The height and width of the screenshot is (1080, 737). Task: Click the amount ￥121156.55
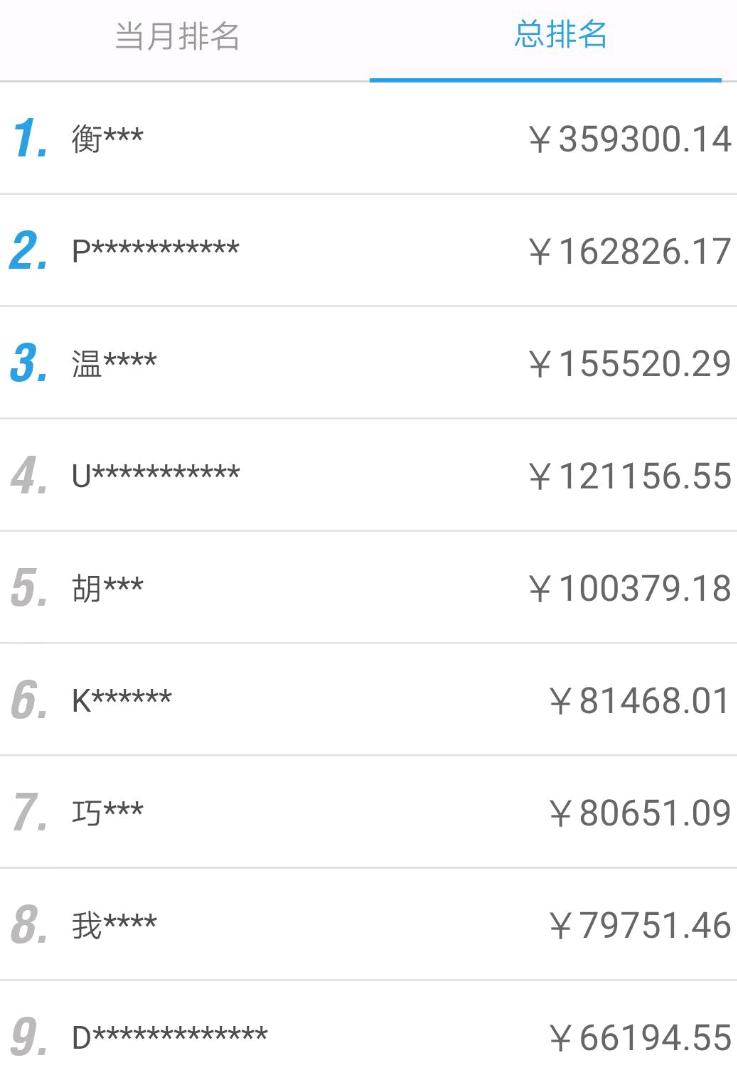tap(630, 475)
